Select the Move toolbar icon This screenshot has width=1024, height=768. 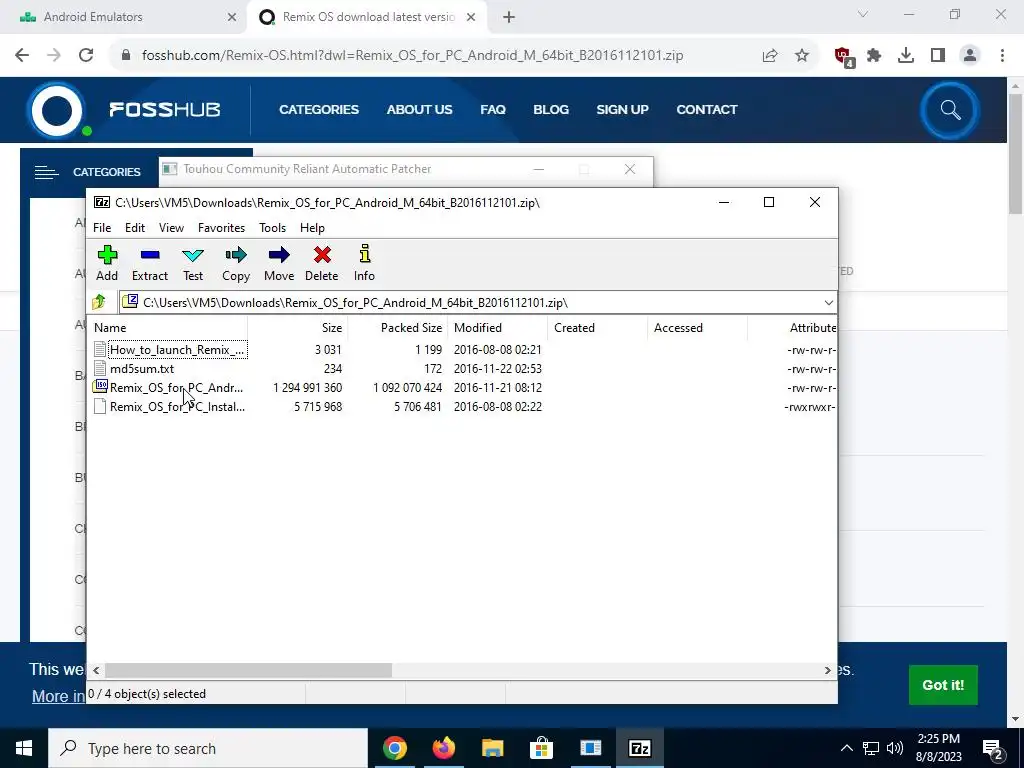click(x=279, y=263)
